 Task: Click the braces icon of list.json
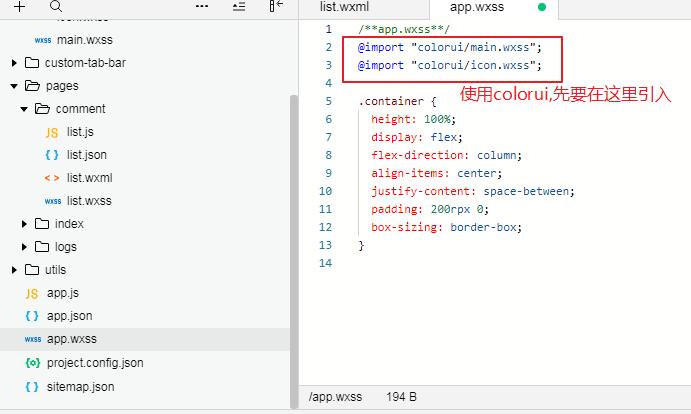click(x=52, y=155)
